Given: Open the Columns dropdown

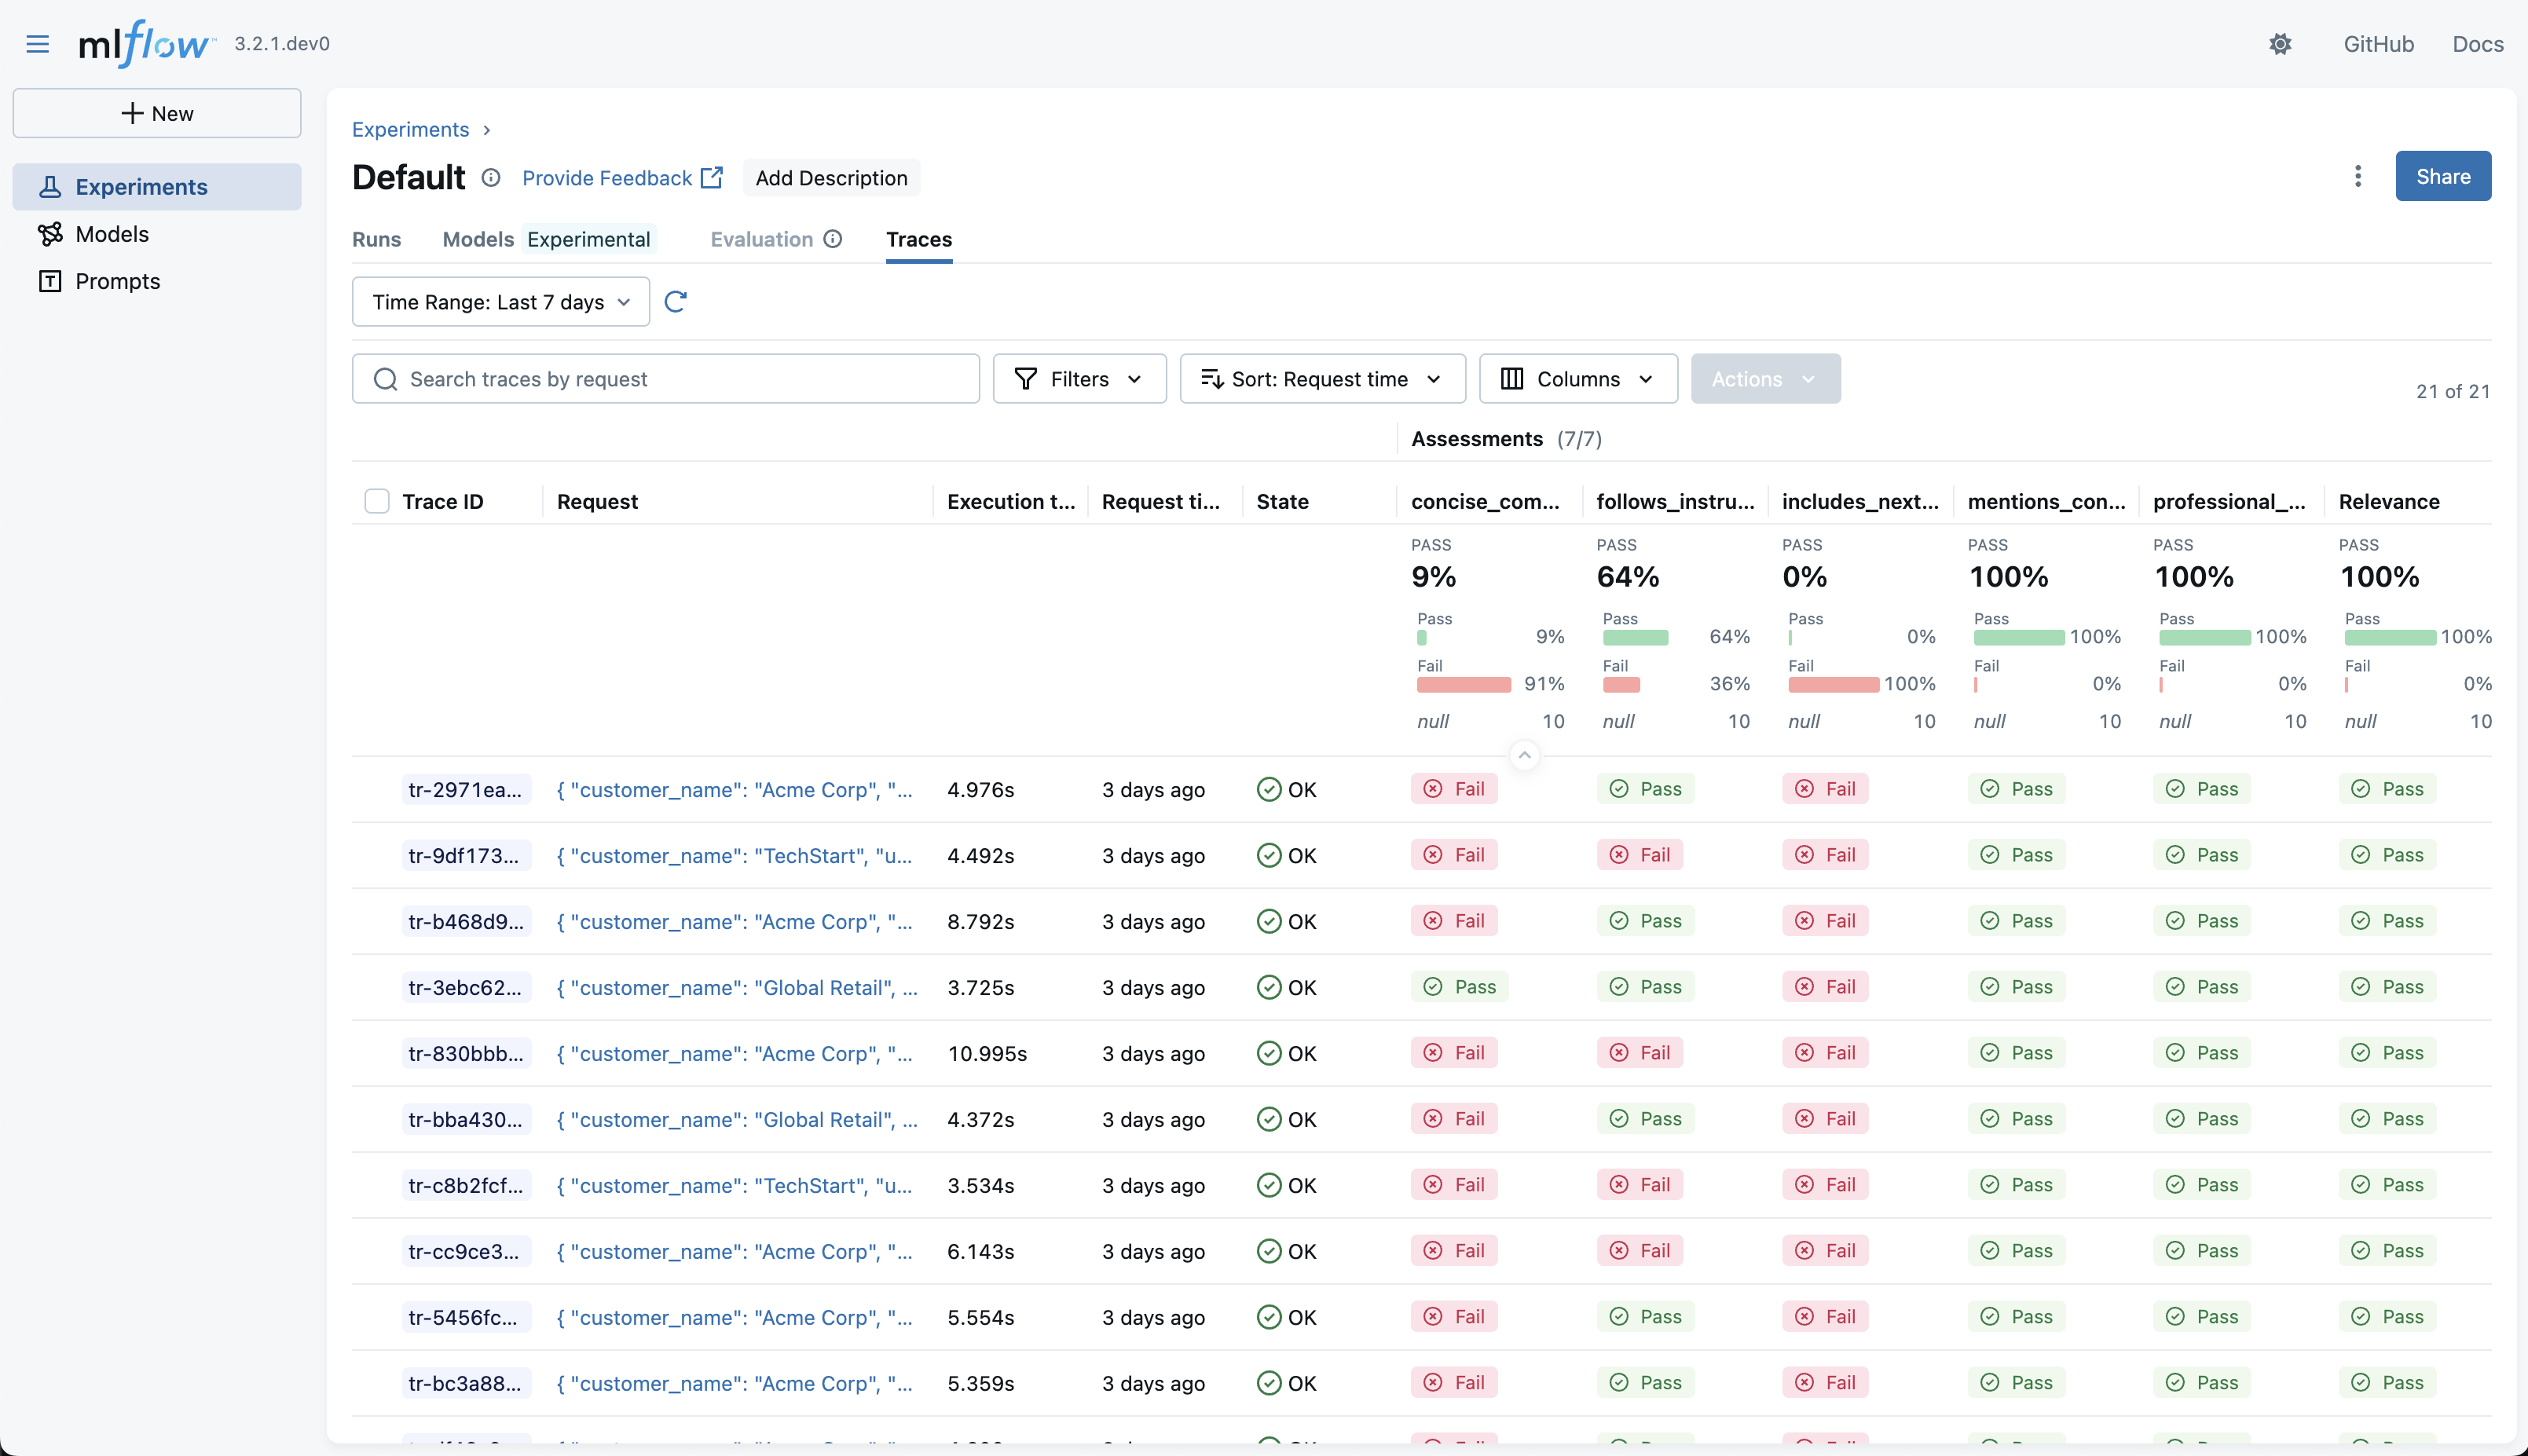Looking at the screenshot, I should click(x=1577, y=379).
